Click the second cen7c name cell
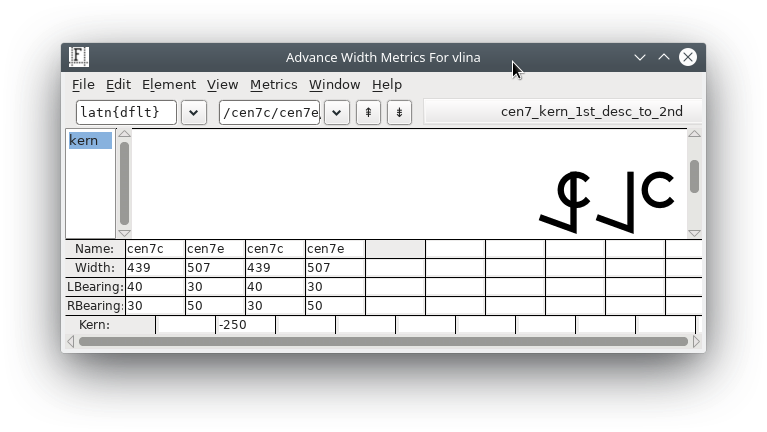 pos(275,249)
